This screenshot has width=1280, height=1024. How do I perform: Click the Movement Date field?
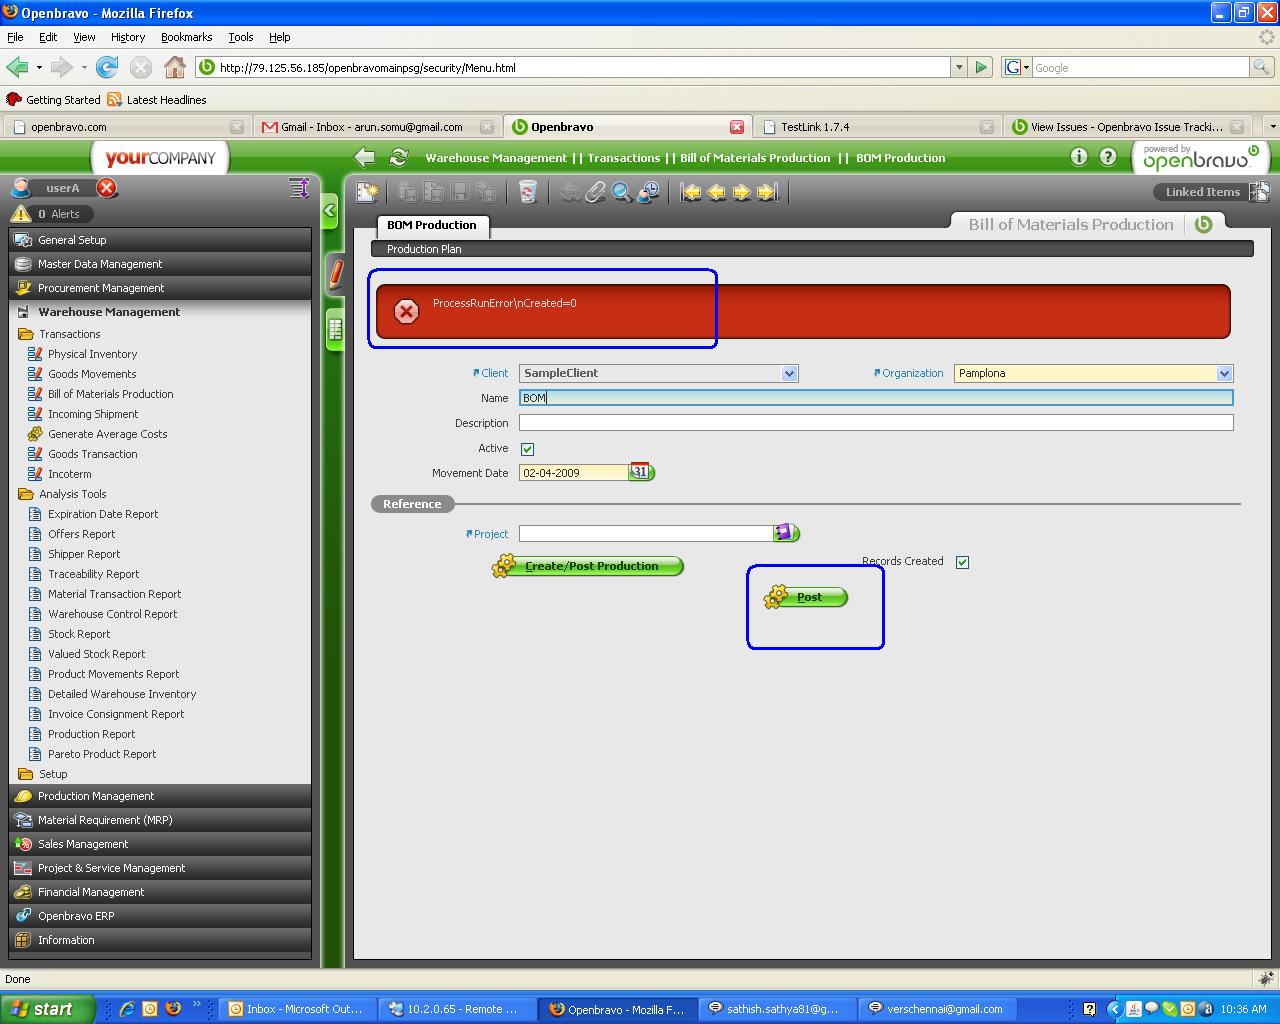coord(573,473)
